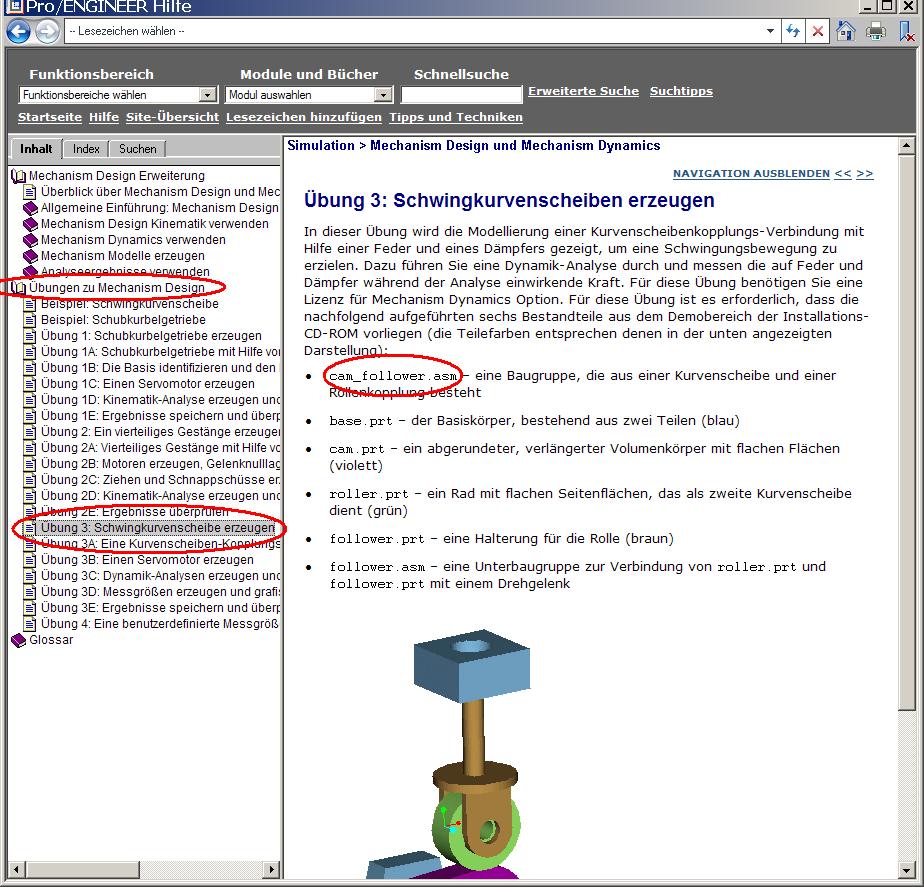Click the red X Stop icon

coord(818,31)
